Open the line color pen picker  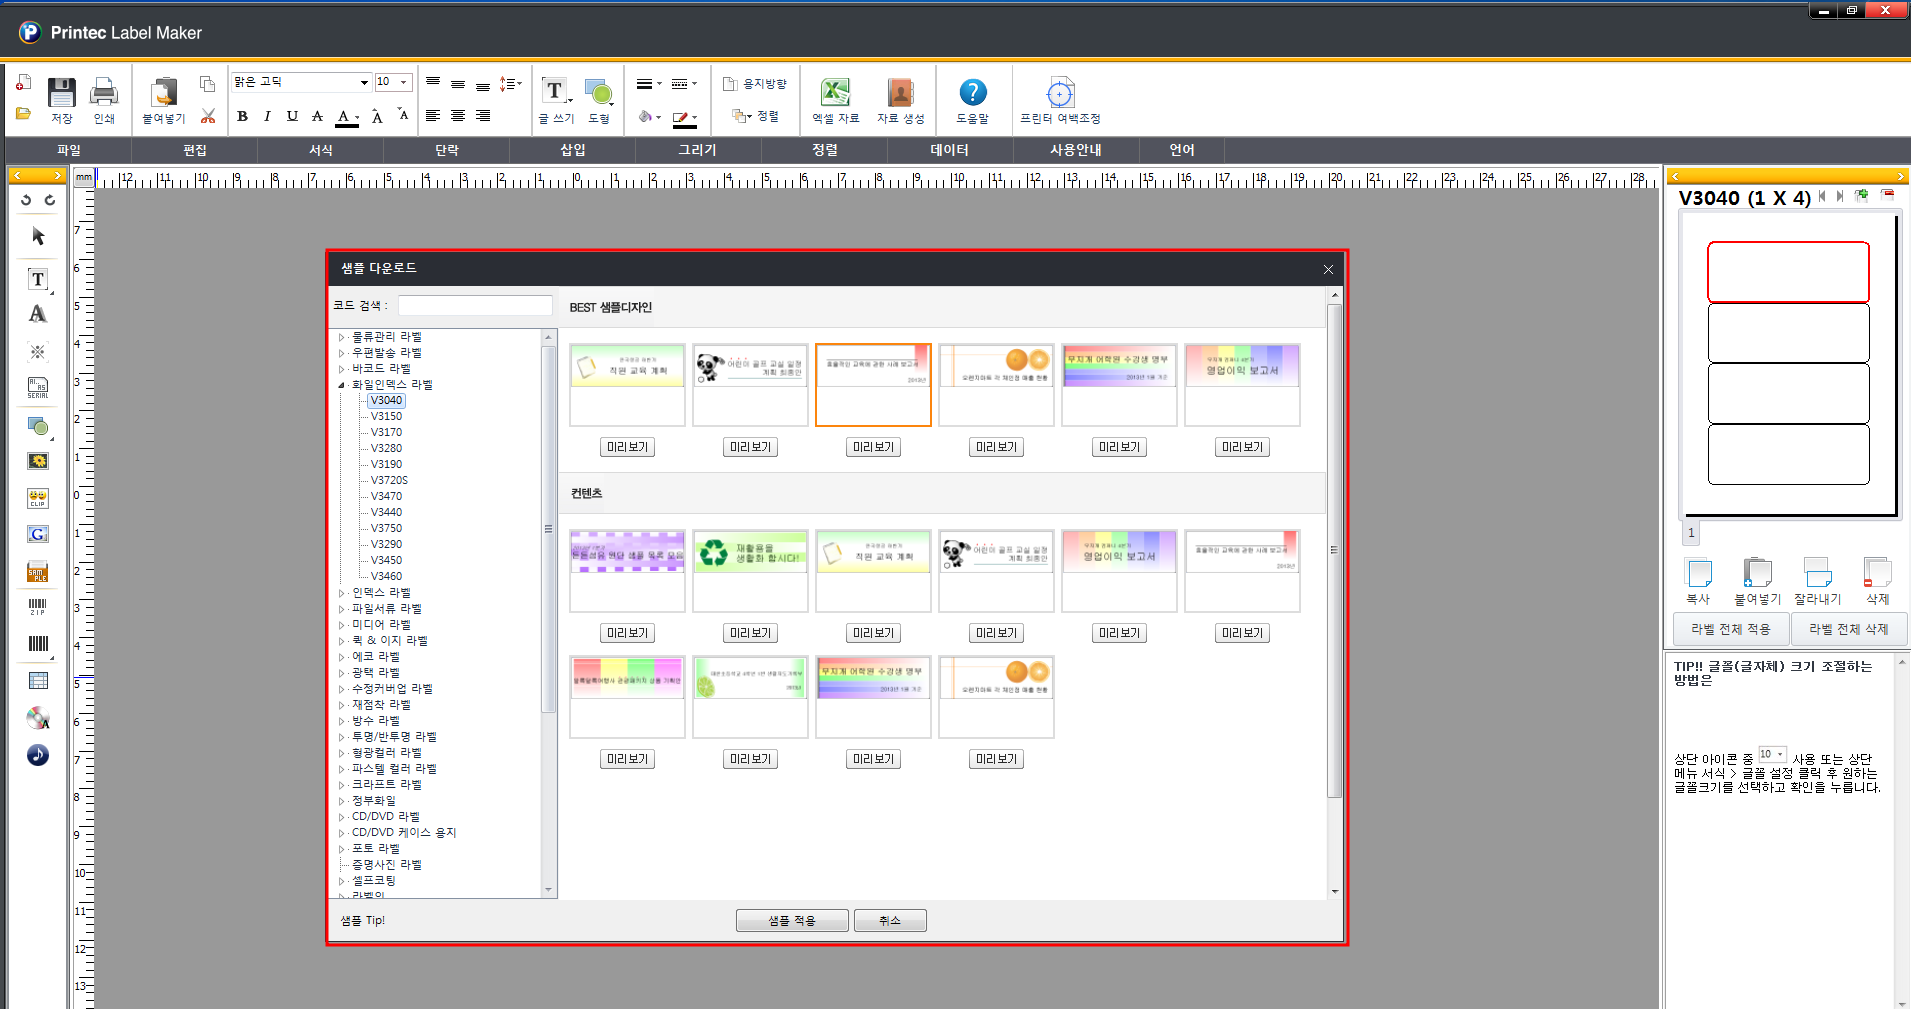point(685,118)
